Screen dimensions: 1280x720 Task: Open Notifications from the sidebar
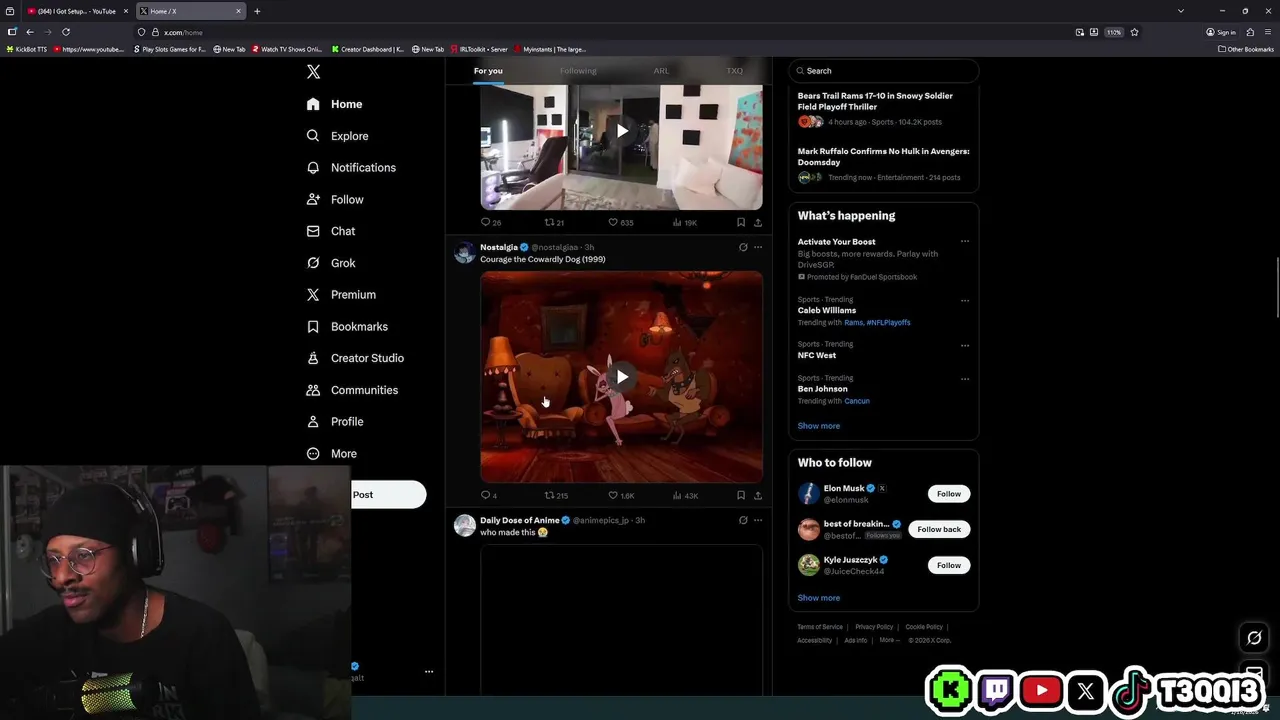(350, 168)
